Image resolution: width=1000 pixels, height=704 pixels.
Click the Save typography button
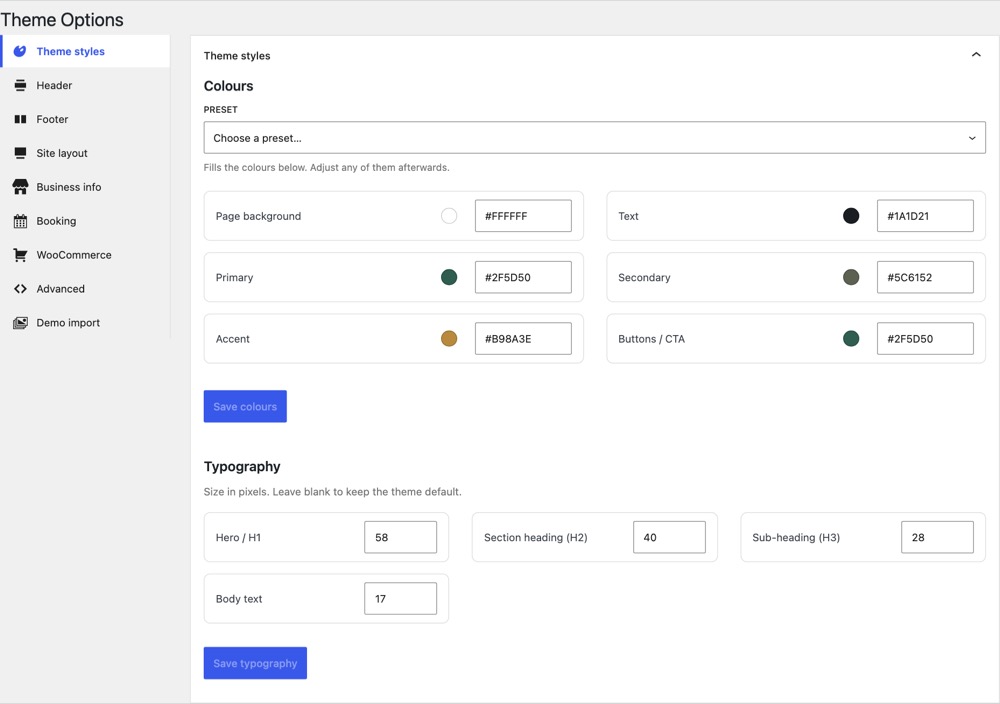[255, 663]
